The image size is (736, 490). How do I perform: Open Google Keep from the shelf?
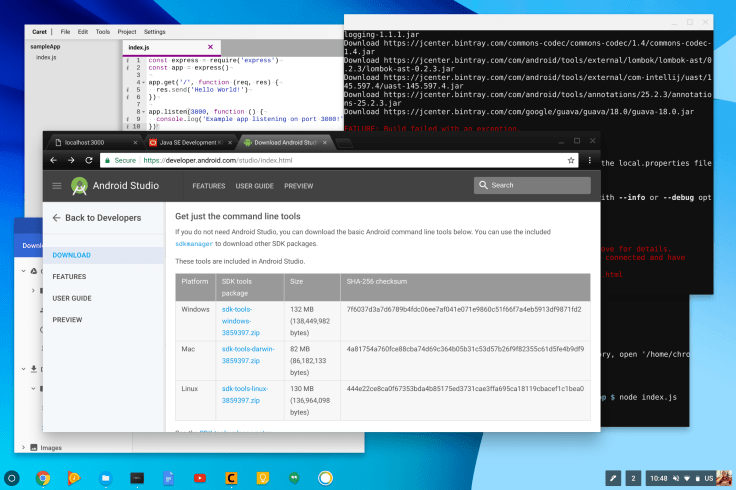coord(262,478)
